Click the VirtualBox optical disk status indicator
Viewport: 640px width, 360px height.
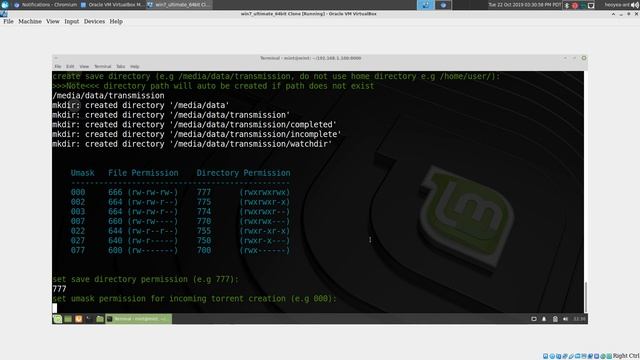[552, 356]
